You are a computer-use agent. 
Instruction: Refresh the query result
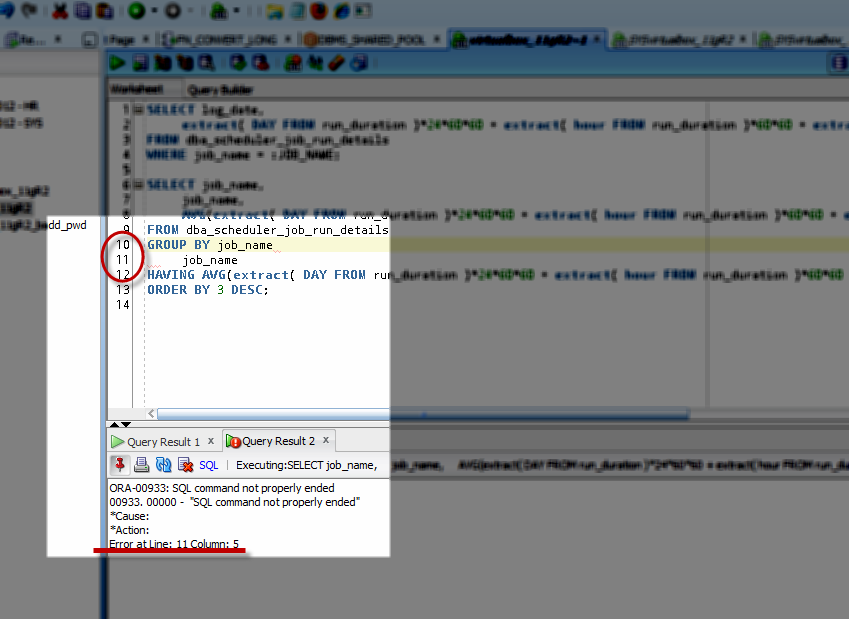pos(163,465)
